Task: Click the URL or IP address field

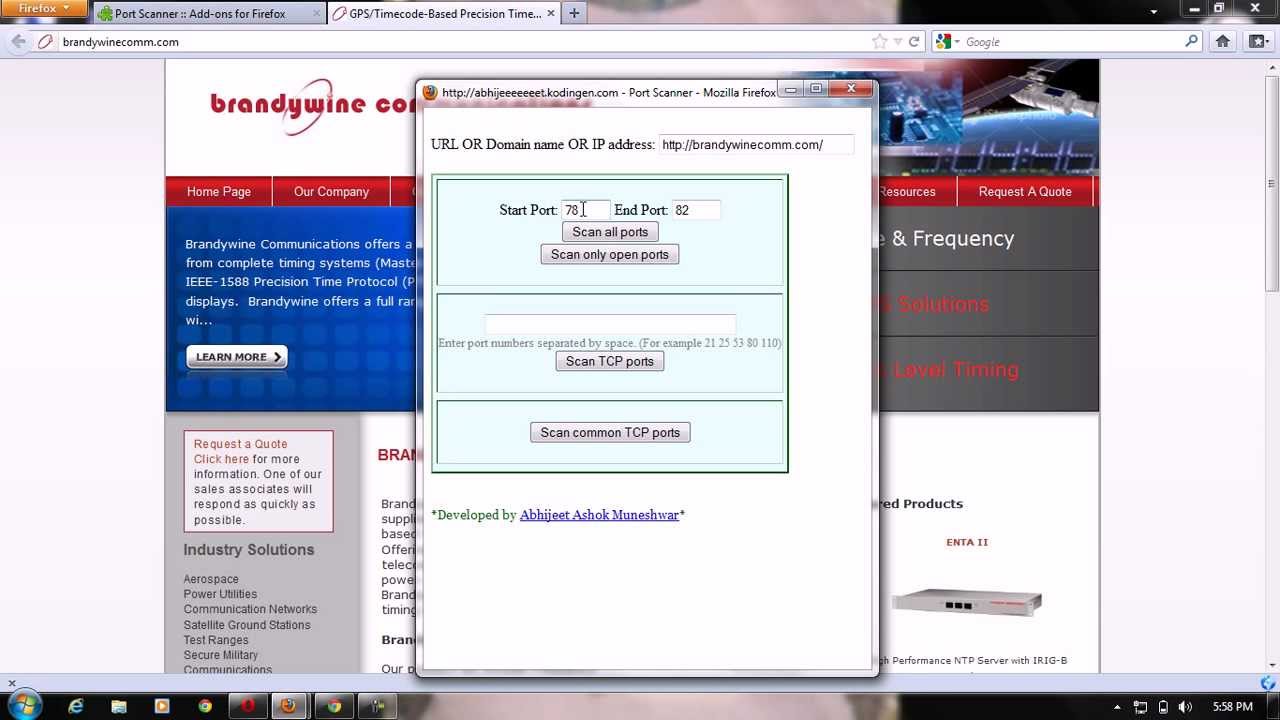Action: click(x=756, y=145)
